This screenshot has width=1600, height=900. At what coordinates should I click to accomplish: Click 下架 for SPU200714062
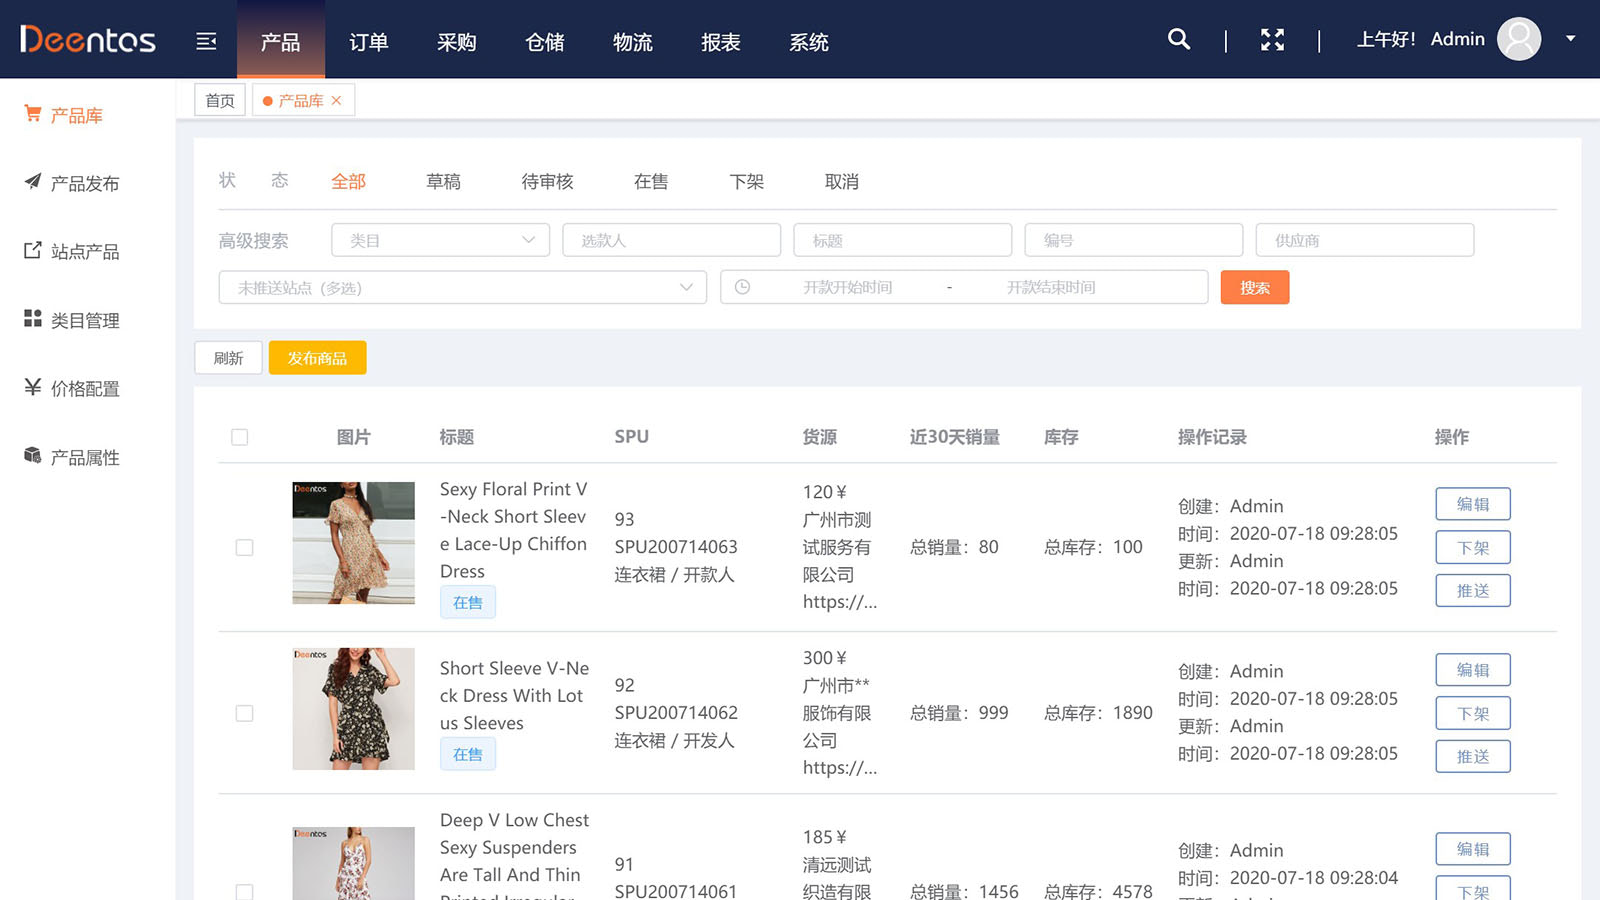[x=1473, y=713]
